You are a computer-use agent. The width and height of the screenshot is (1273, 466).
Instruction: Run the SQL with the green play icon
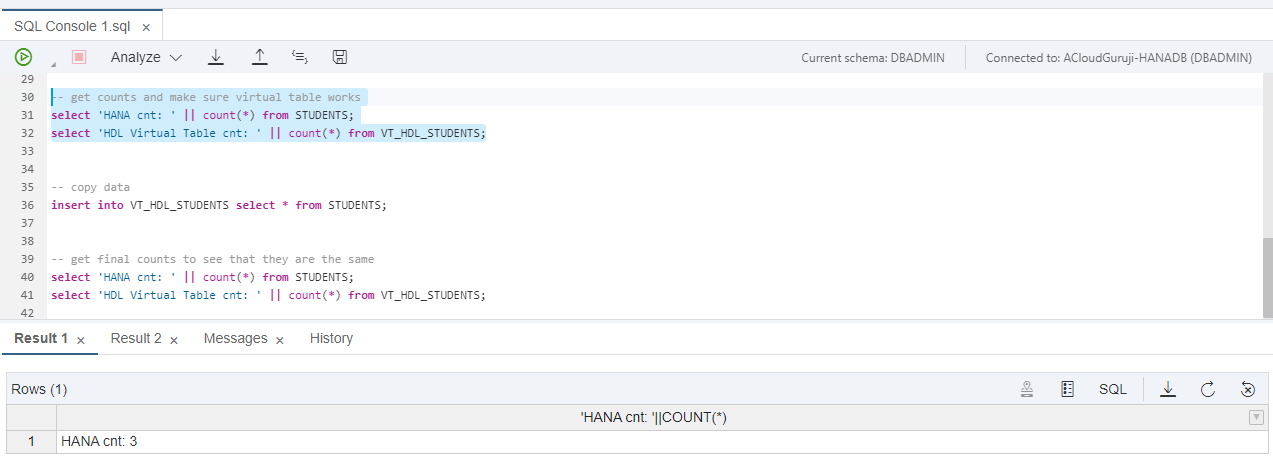click(x=22, y=57)
